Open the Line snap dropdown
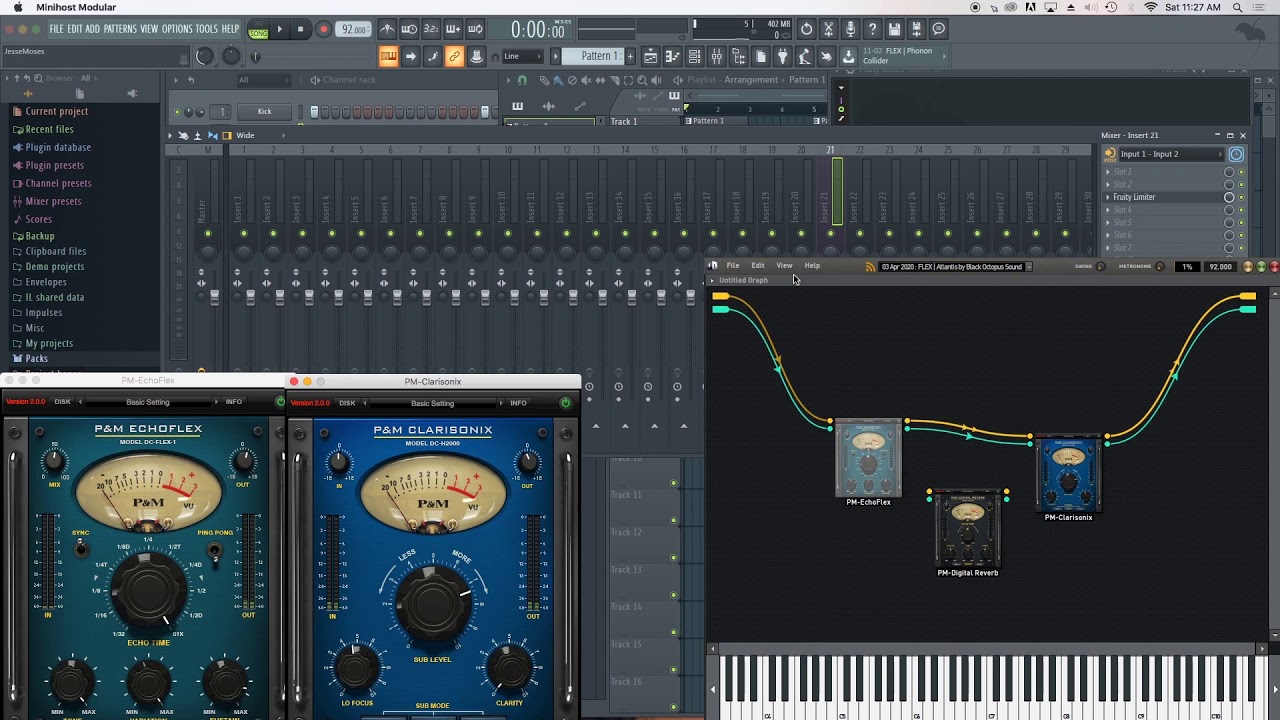 (x=522, y=56)
